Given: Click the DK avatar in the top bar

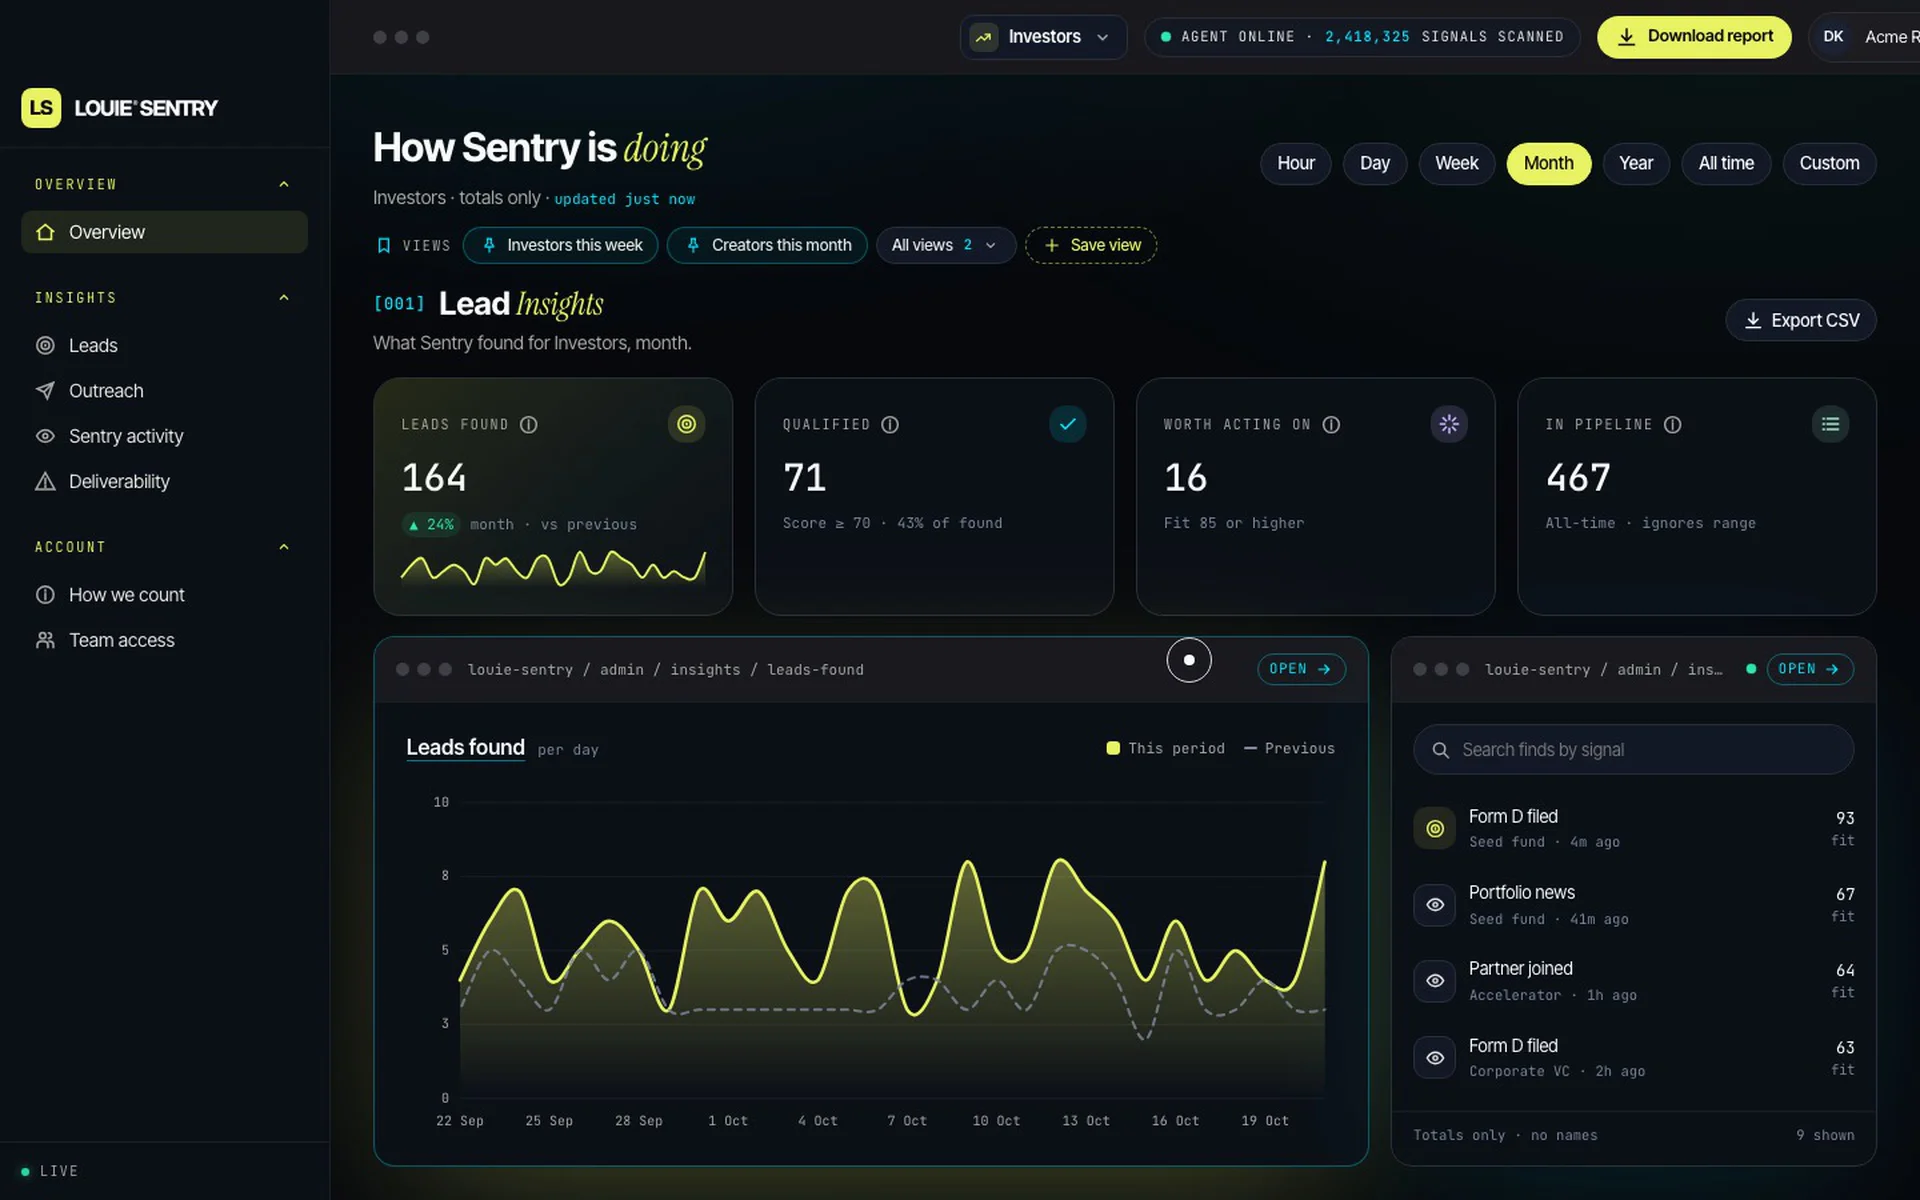Looking at the screenshot, I should pyautogui.click(x=1833, y=37).
